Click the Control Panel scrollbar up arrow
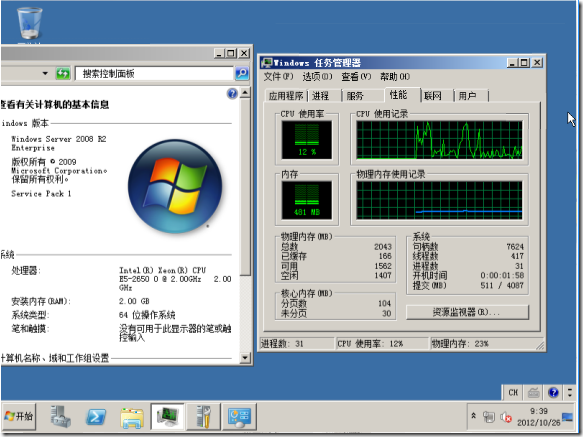 coord(245,92)
